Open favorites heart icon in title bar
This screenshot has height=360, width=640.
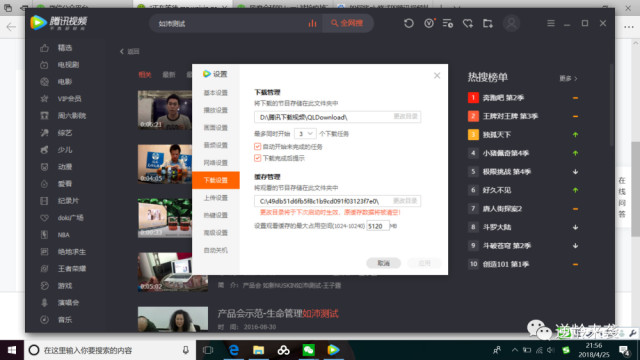(468, 23)
